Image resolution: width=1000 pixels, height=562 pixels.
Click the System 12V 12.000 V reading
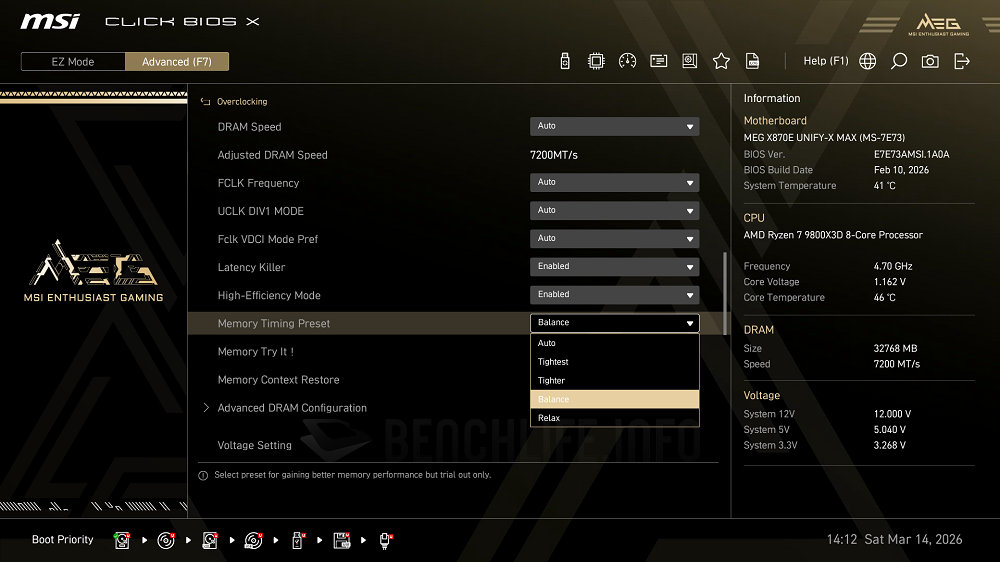click(892, 414)
